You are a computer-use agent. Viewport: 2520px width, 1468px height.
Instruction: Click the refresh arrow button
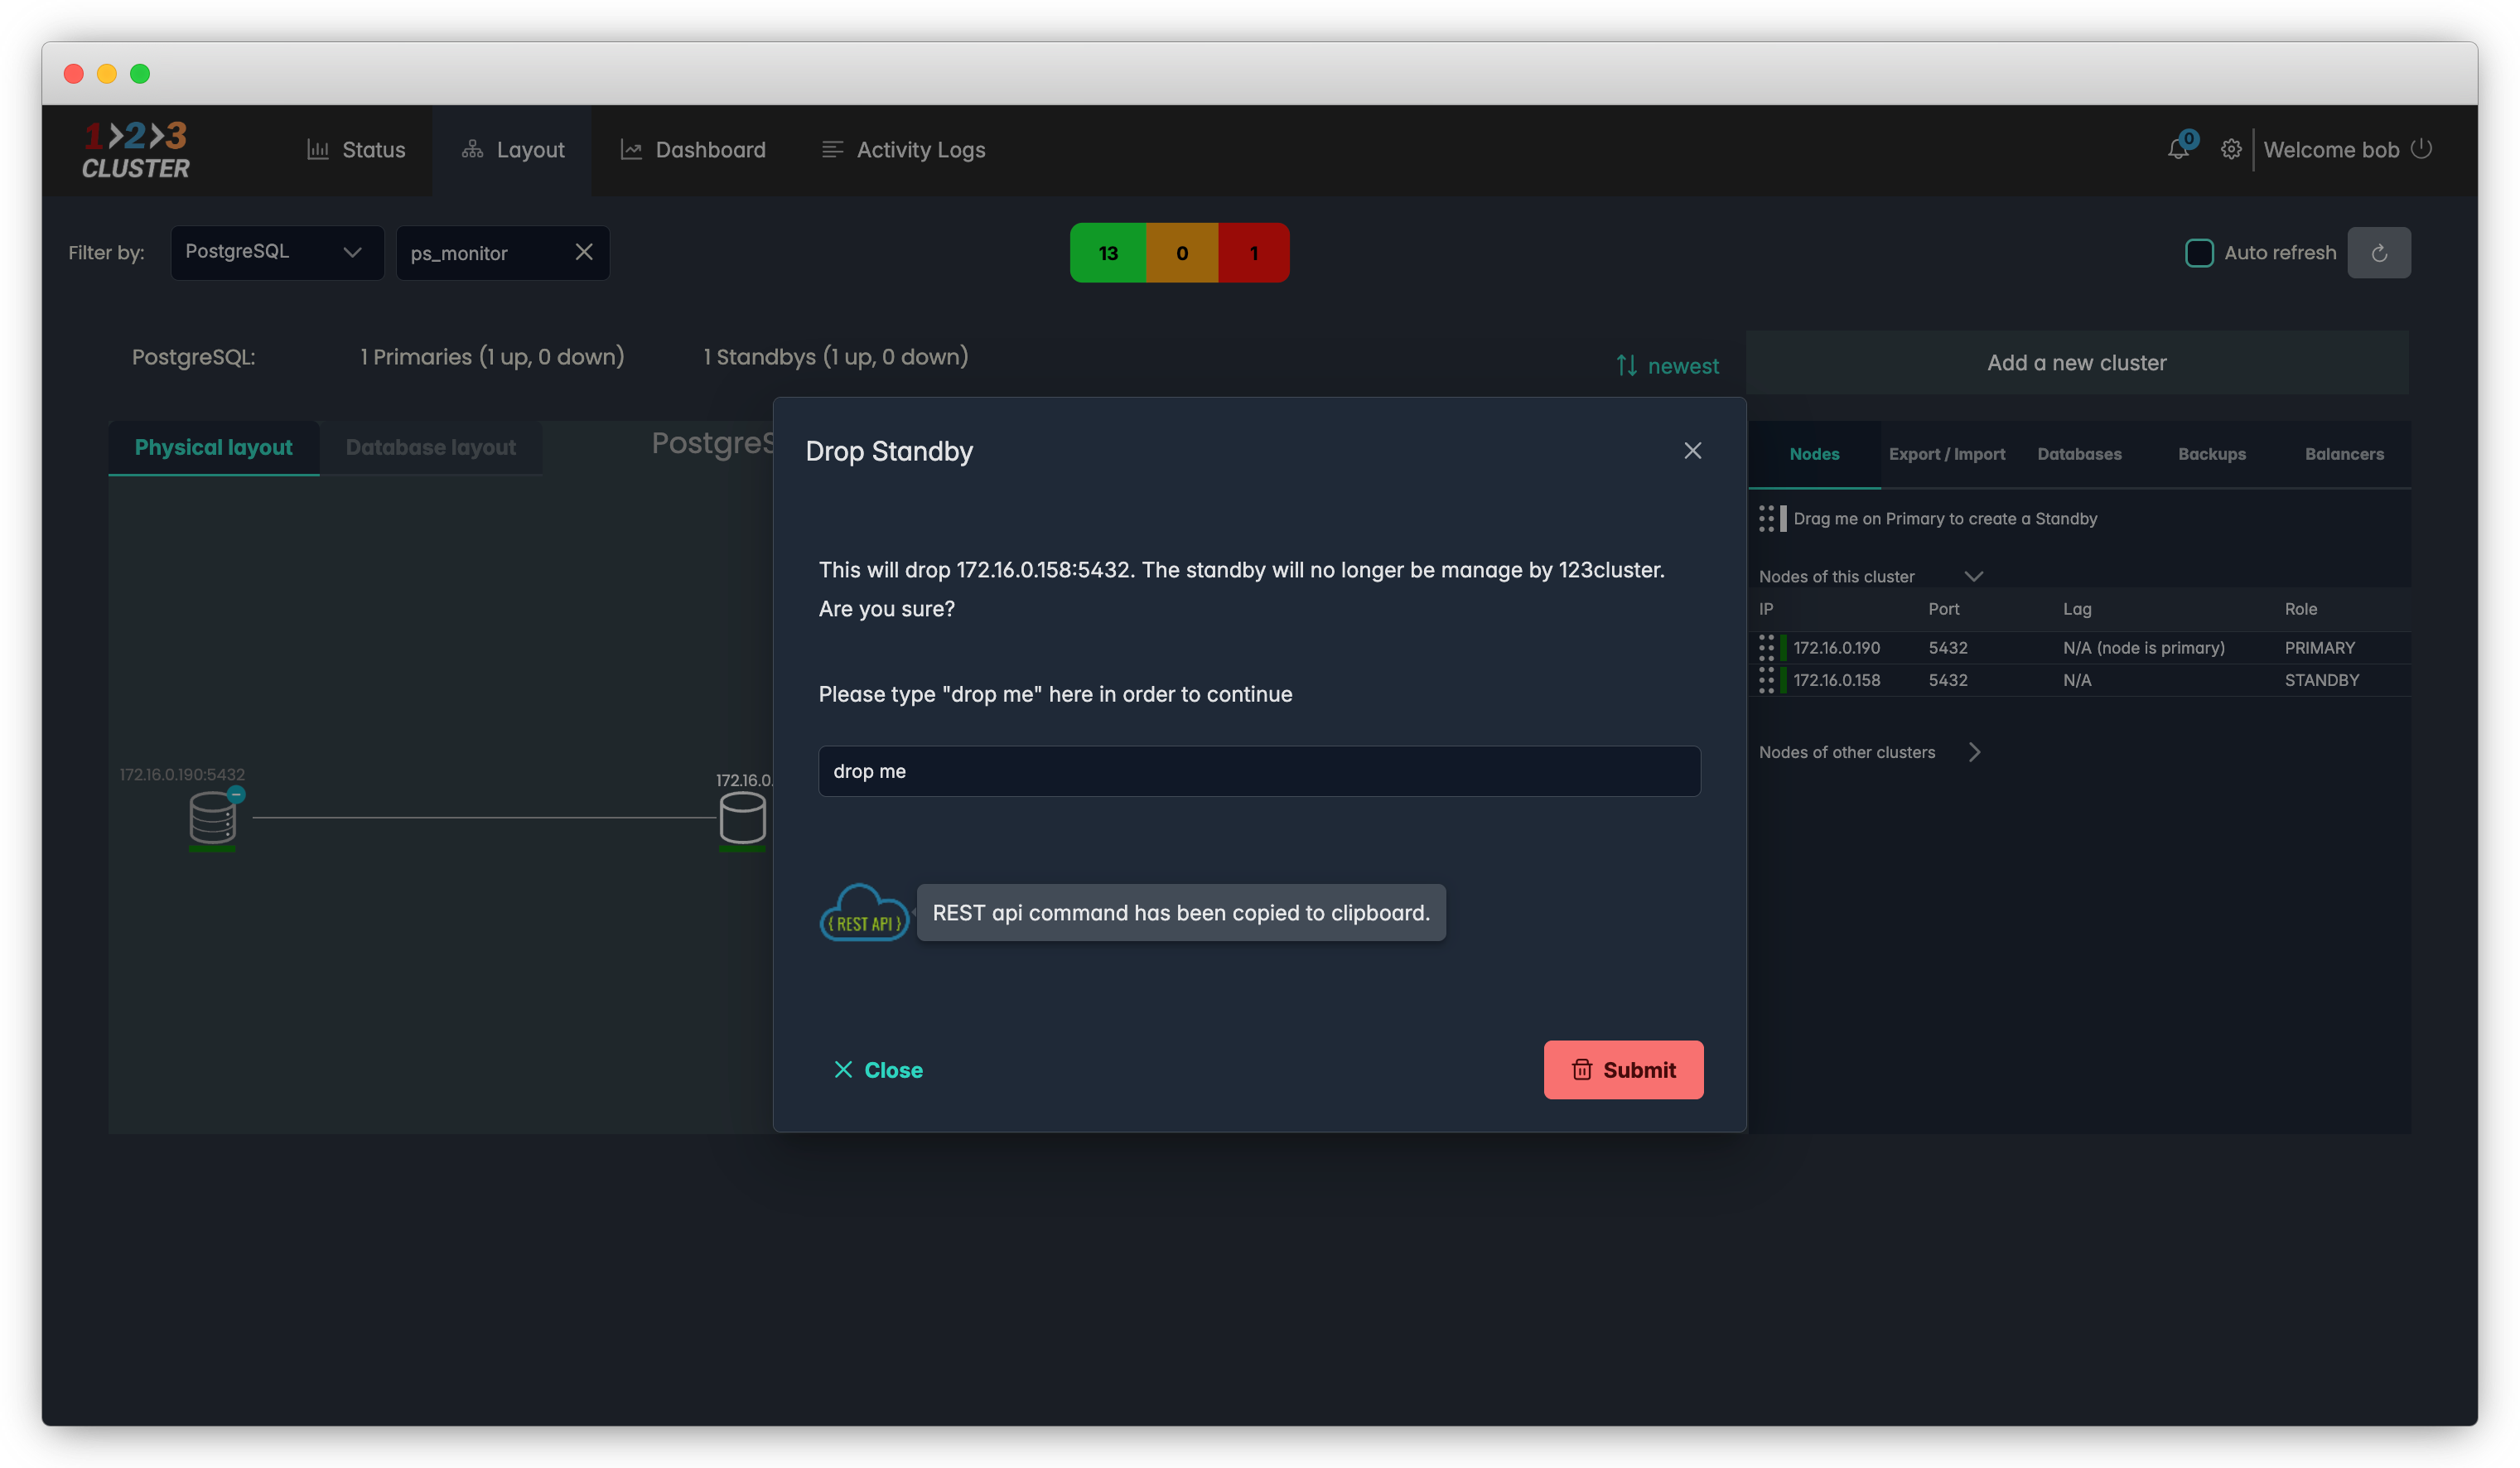(2379, 253)
